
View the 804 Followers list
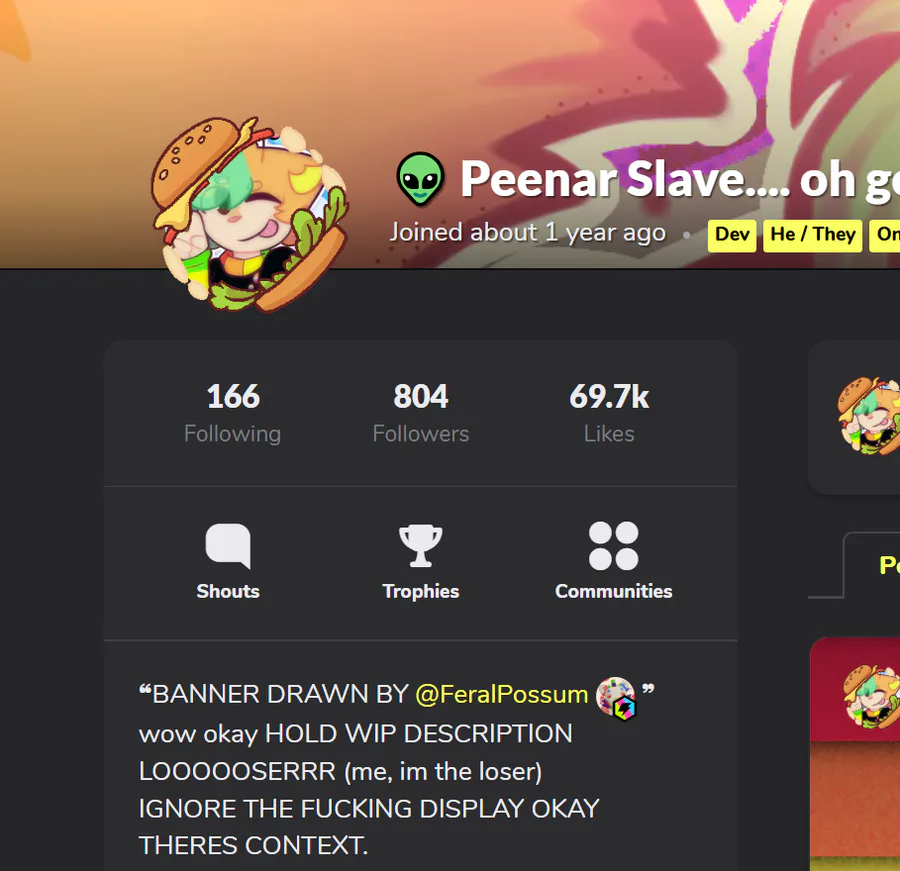coord(421,412)
